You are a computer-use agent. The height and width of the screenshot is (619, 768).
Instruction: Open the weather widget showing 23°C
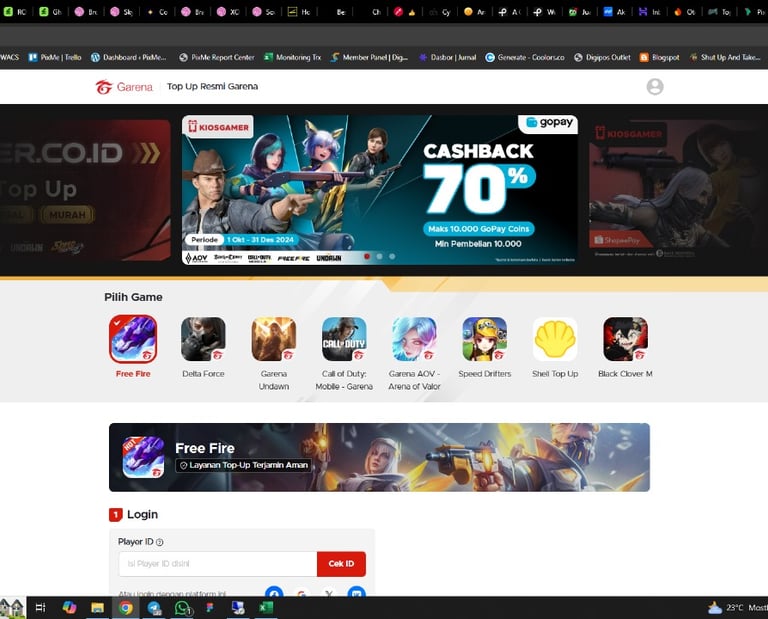[737, 608]
